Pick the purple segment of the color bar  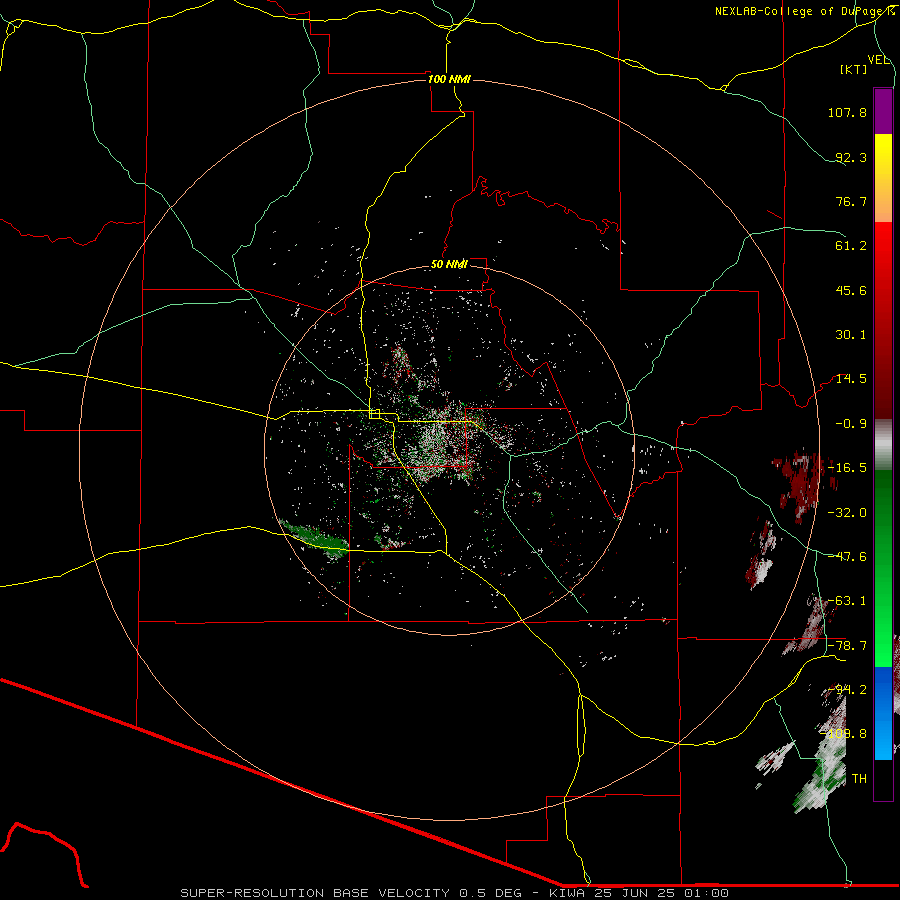883,111
